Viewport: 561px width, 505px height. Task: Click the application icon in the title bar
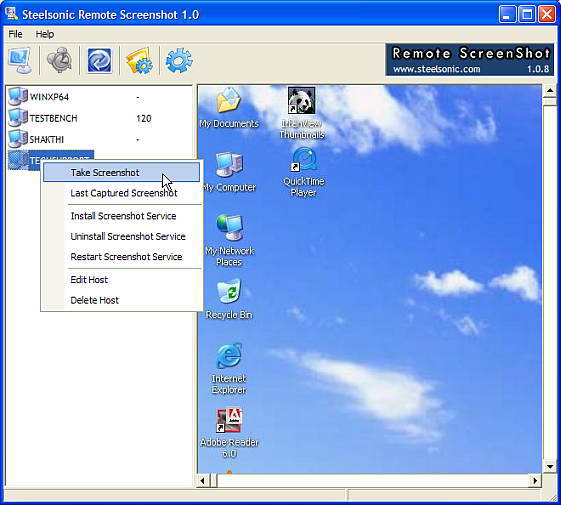(11, 14)
